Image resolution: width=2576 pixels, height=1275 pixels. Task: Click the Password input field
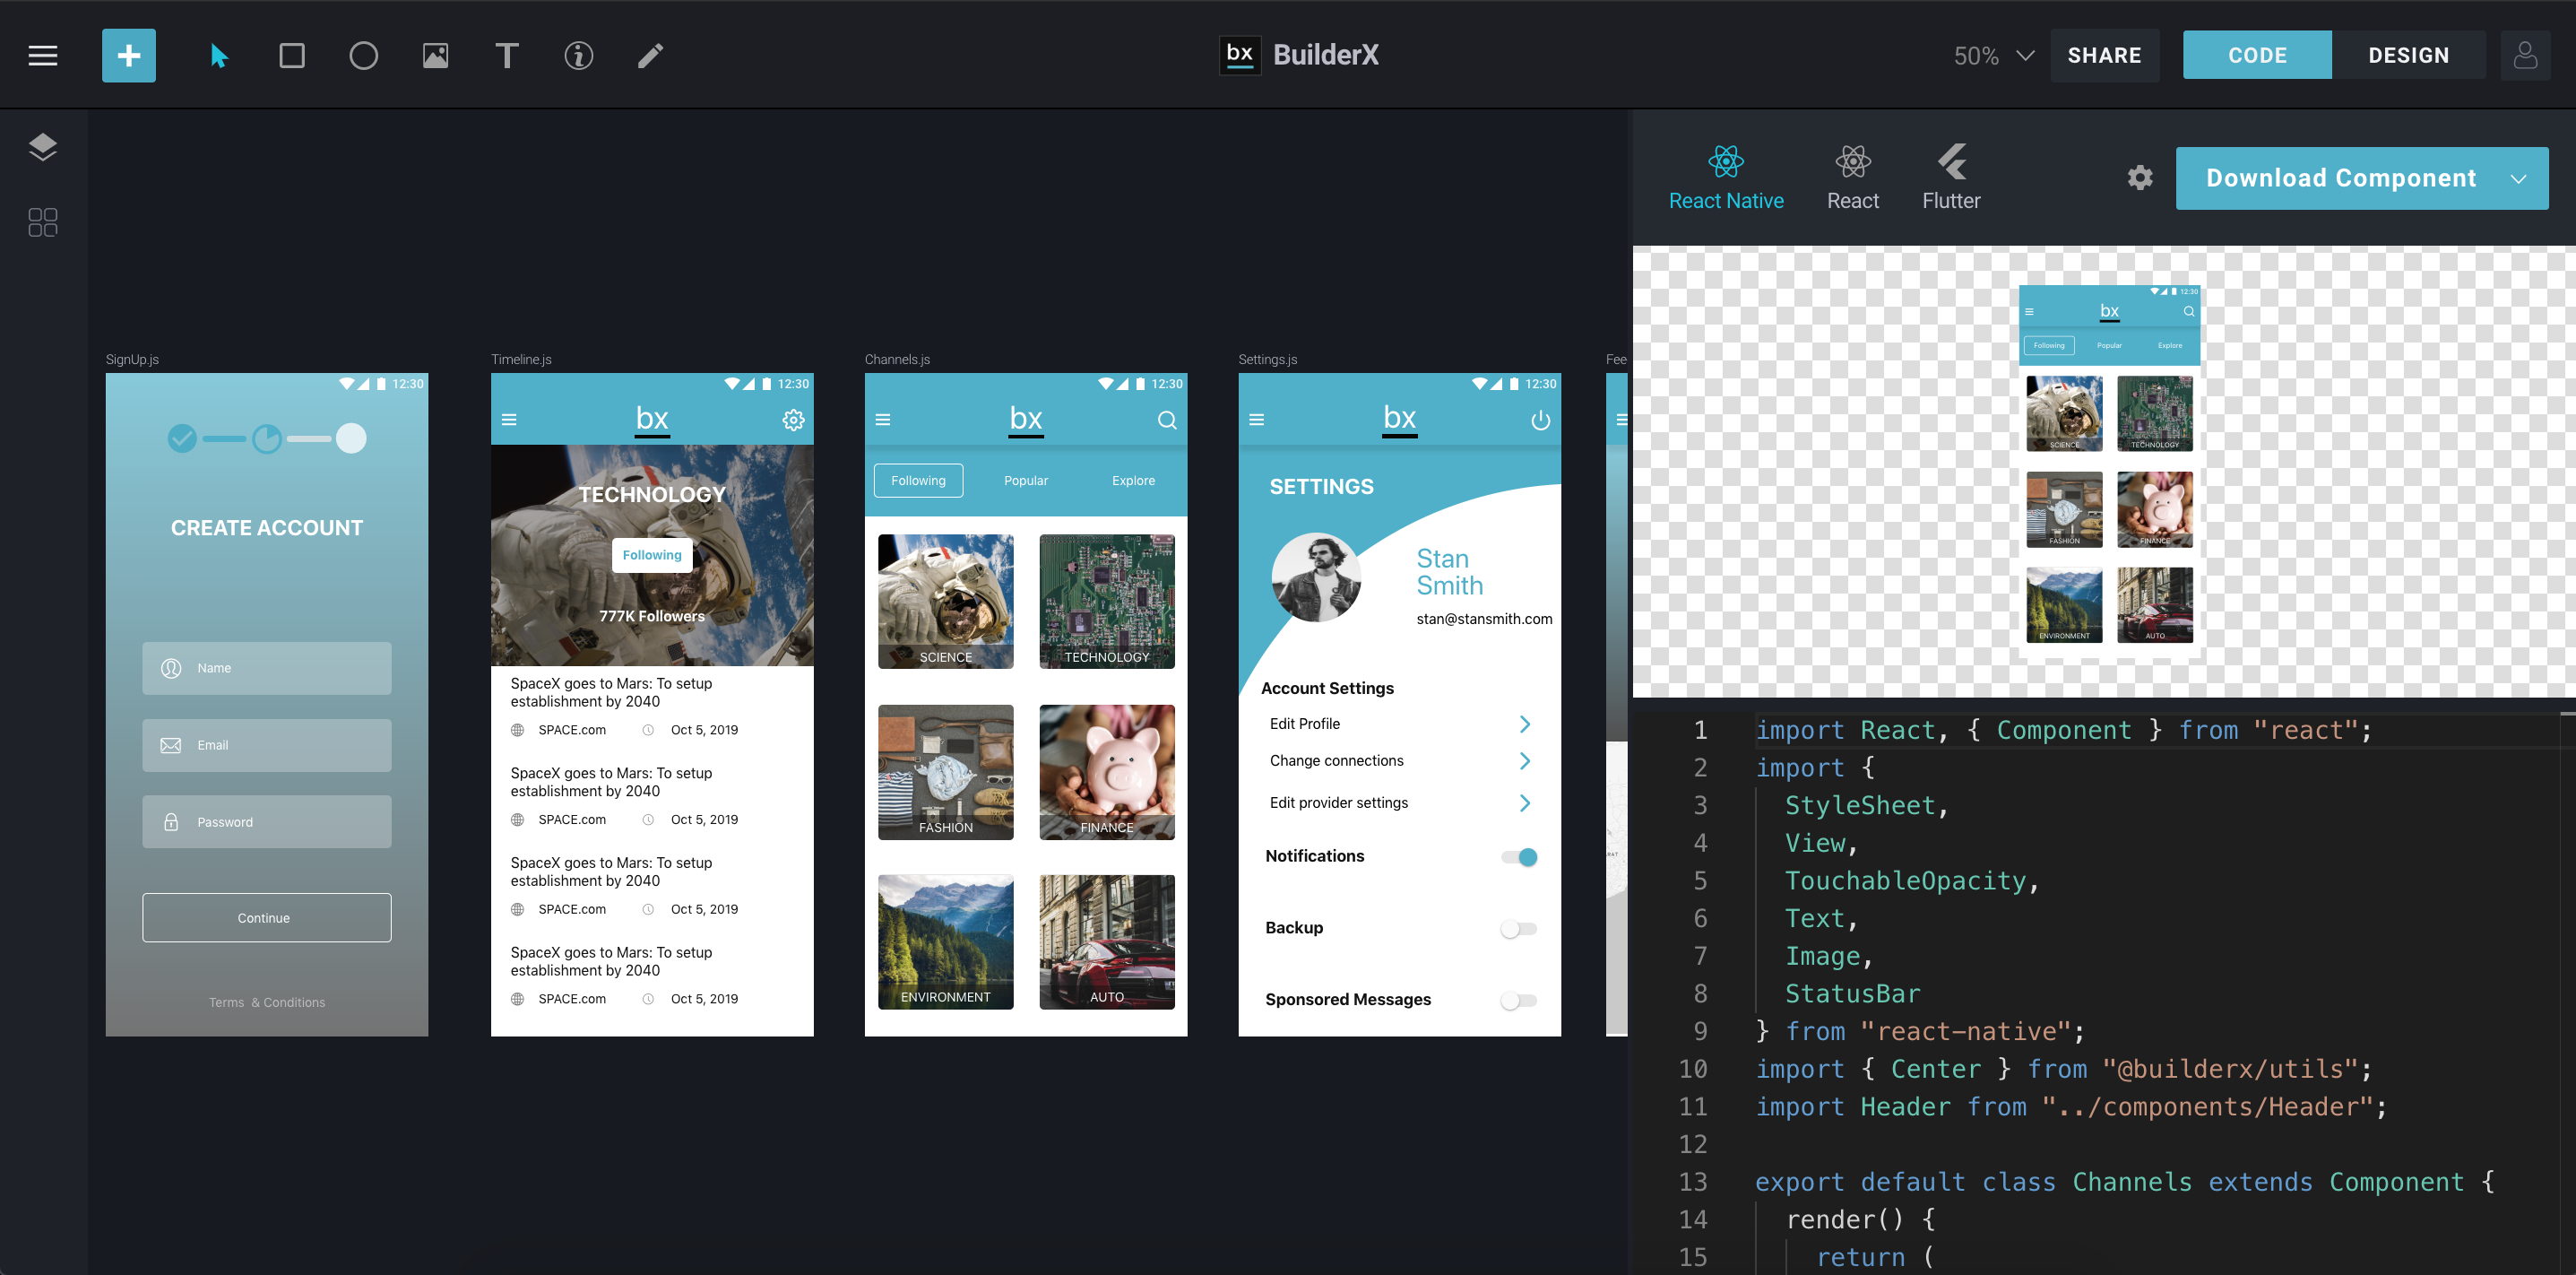pos(266,822)
